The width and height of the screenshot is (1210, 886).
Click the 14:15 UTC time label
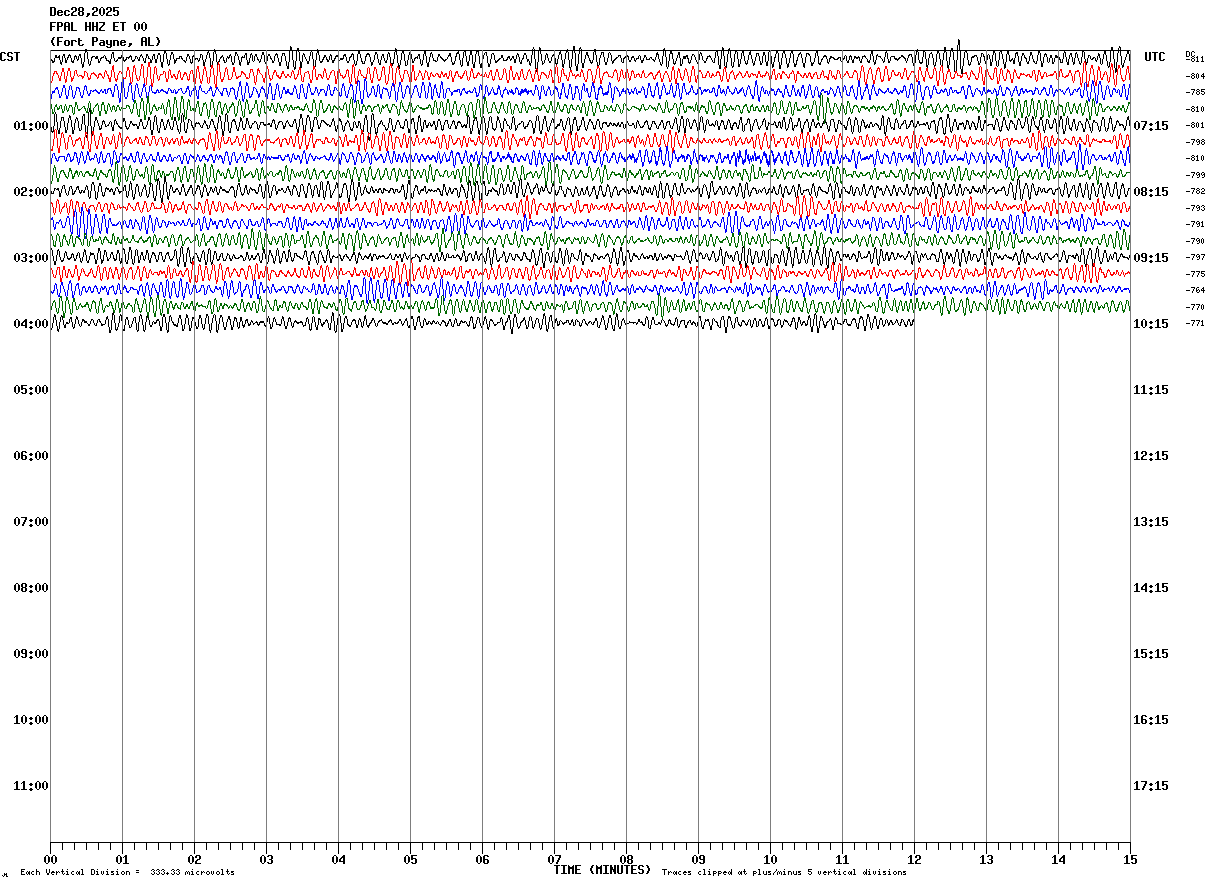[1151, 588]
